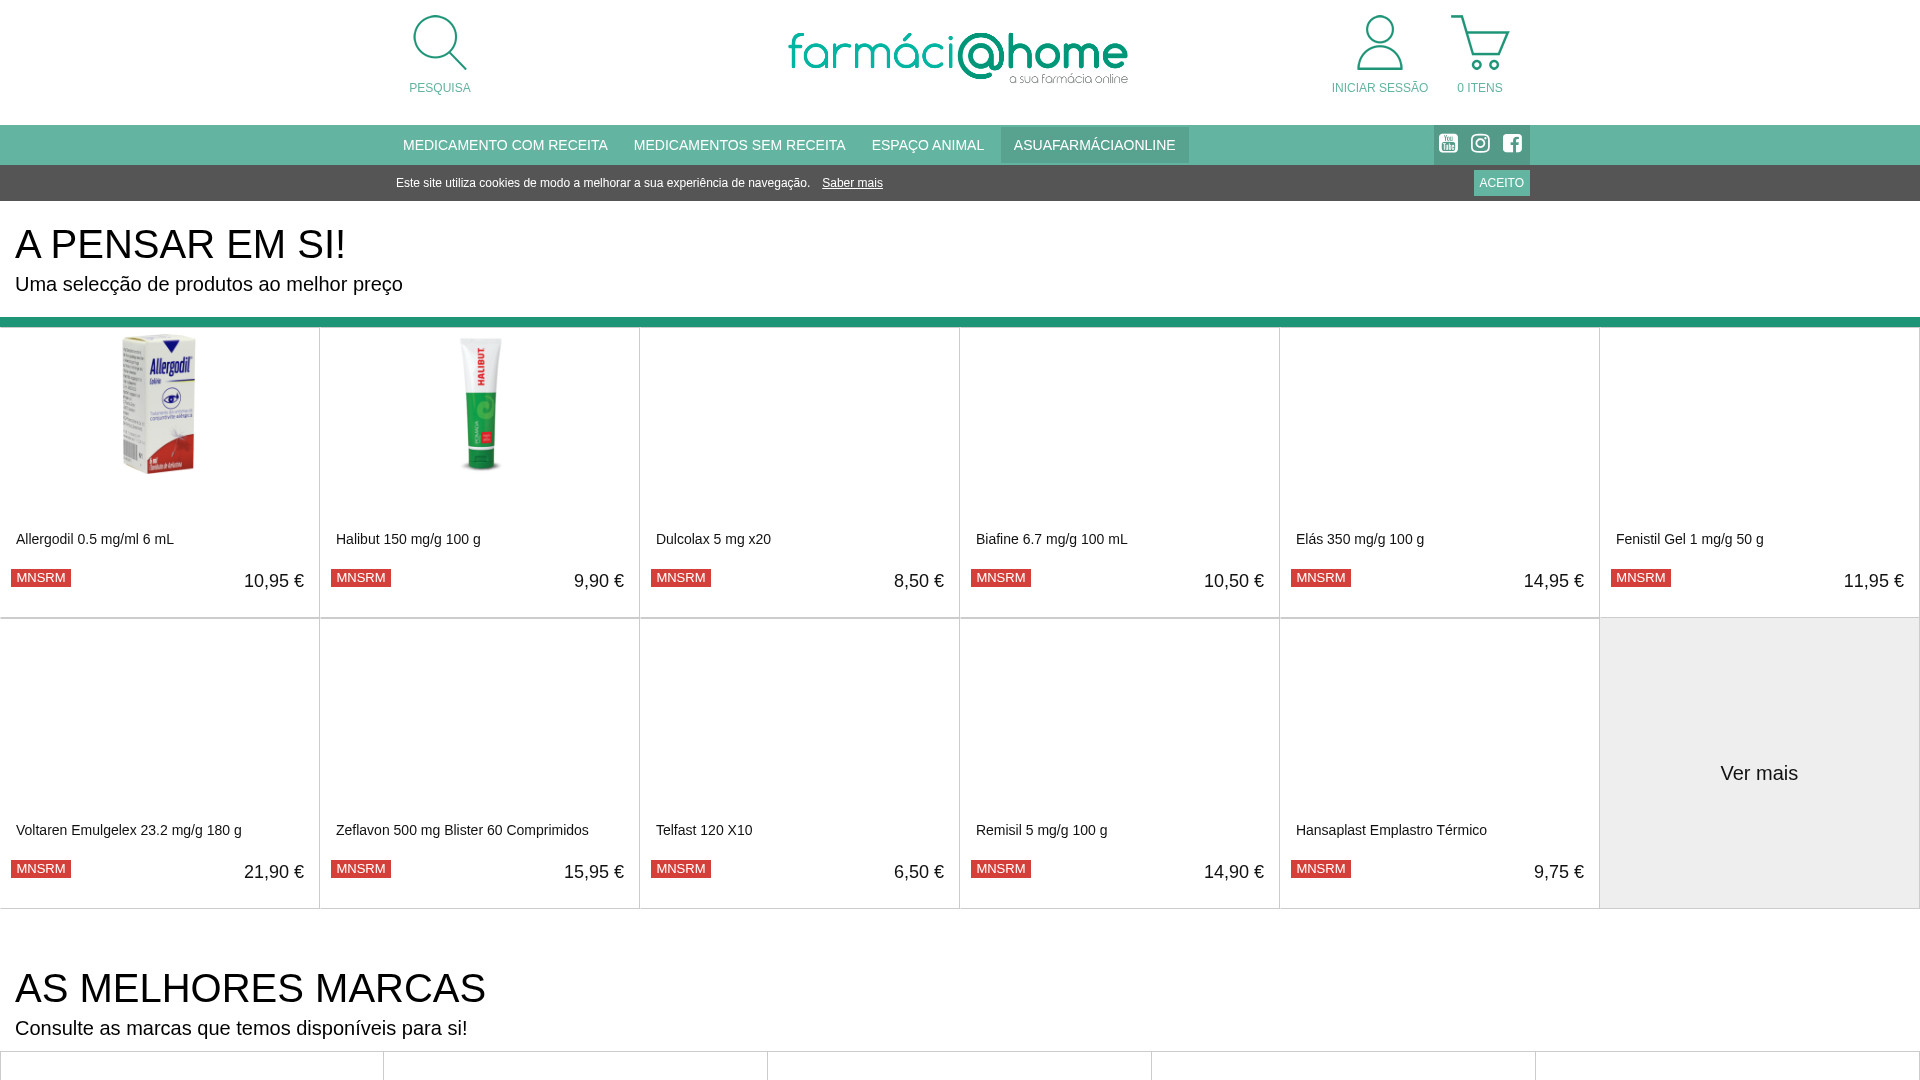Screen dimensions: 1920x1080
Task: Click MNSRM tag on Allergodil card
Action: tap(41, 578)
